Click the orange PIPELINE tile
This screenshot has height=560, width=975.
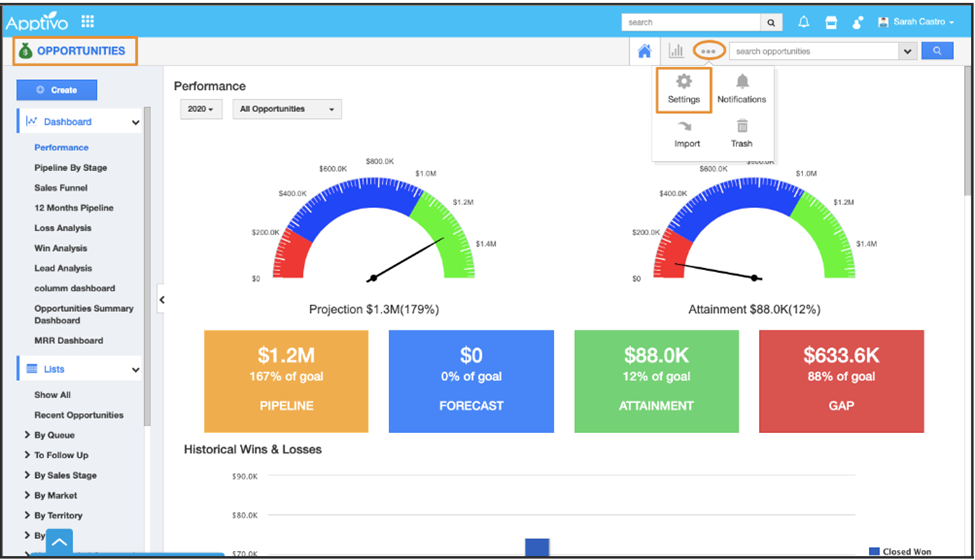[x=286, y=381]
